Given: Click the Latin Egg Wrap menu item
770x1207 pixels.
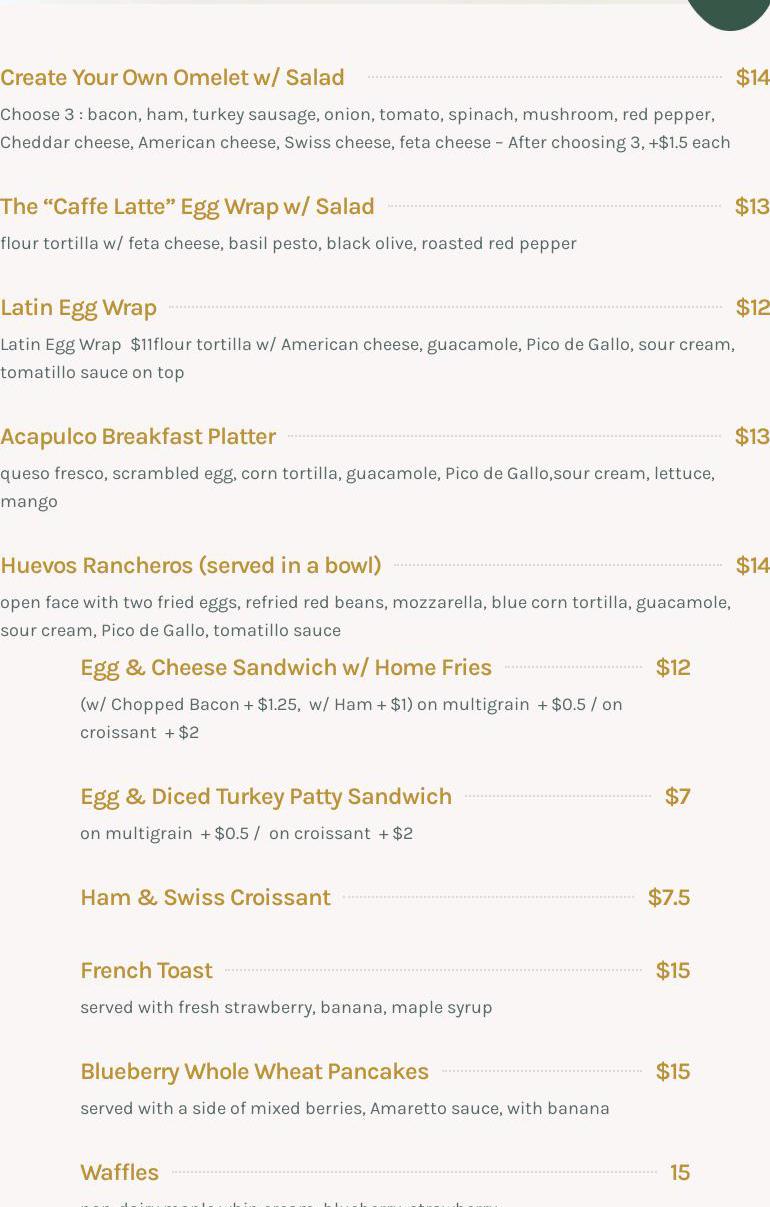Looking at the screenshot, I should point(78,307).
